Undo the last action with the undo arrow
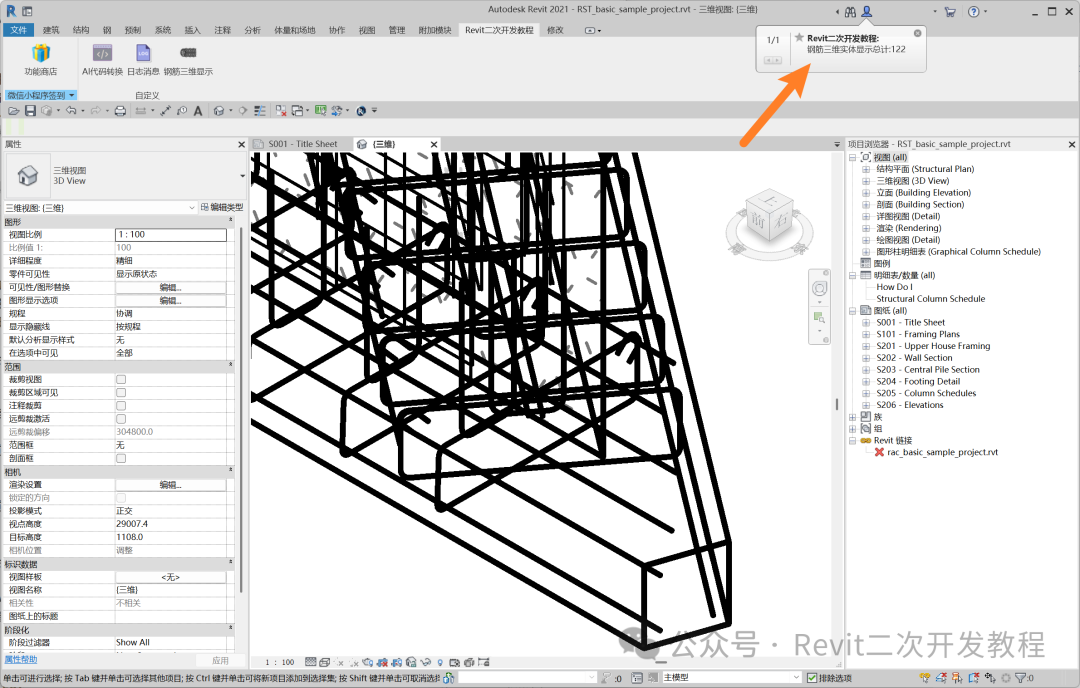Screen dimensions: 1080x688 [70, 111]
